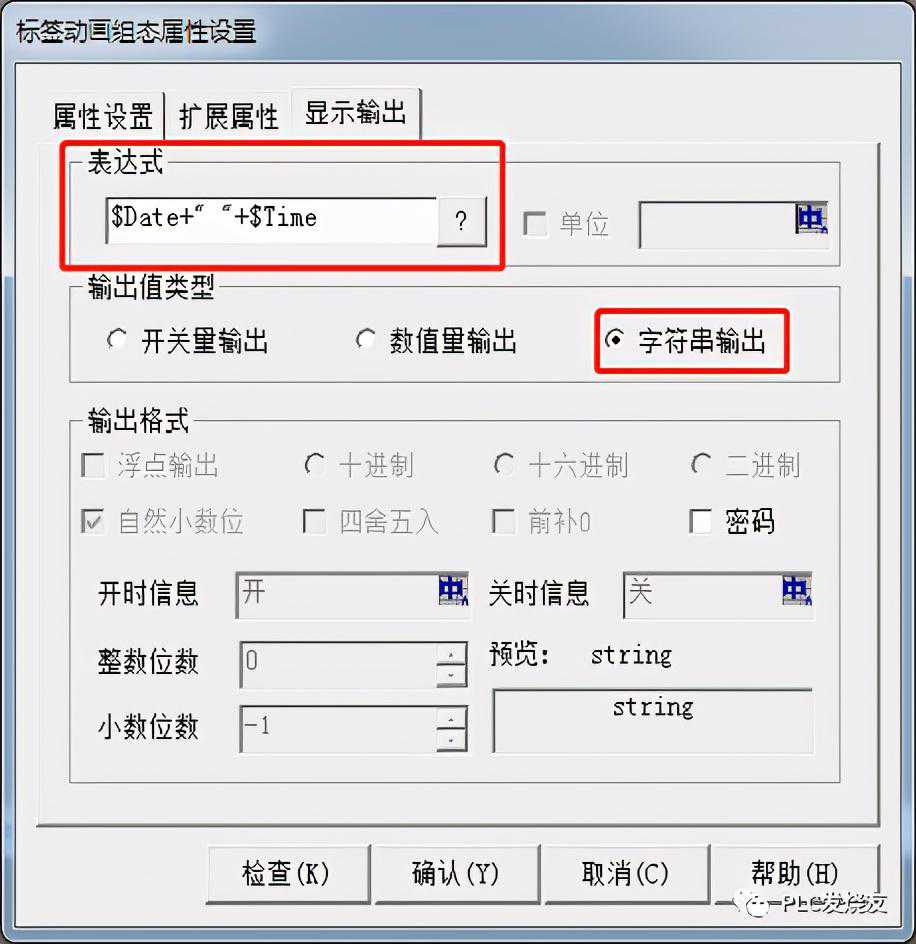Choose 字符串输出 radio option
Screen dimensions: 916x944
click(614, 340)
